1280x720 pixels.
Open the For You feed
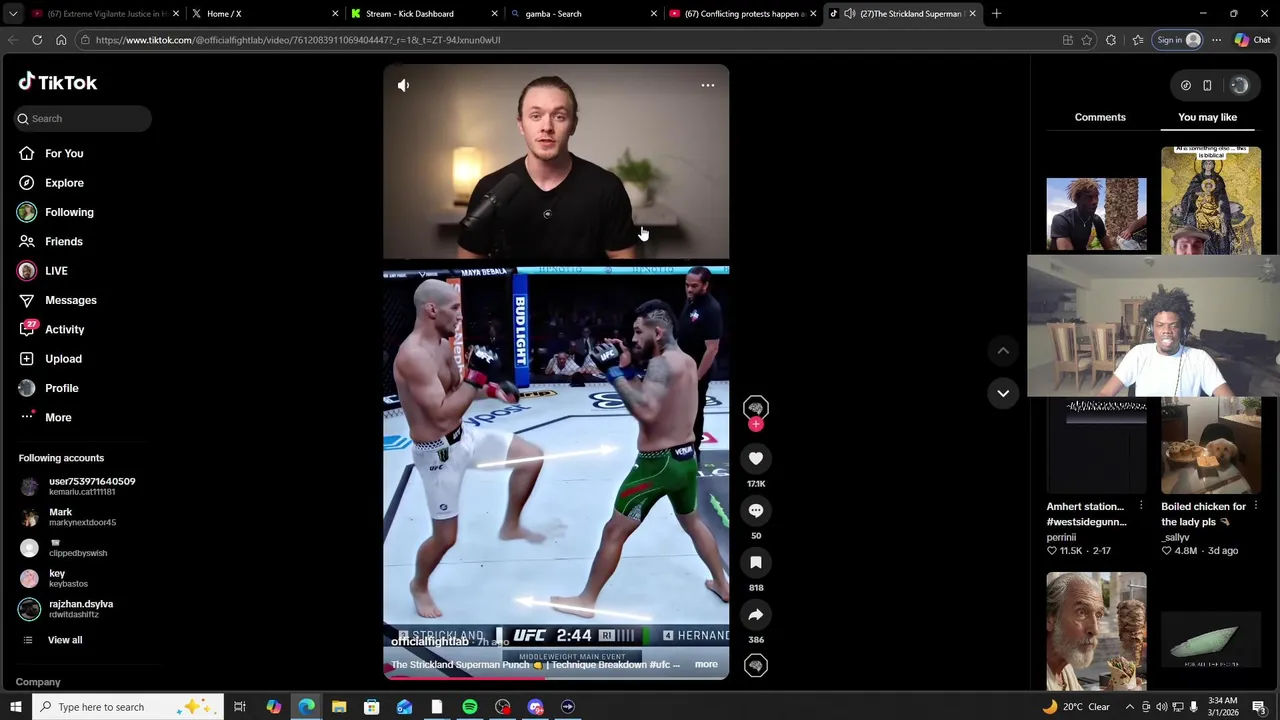64,153
